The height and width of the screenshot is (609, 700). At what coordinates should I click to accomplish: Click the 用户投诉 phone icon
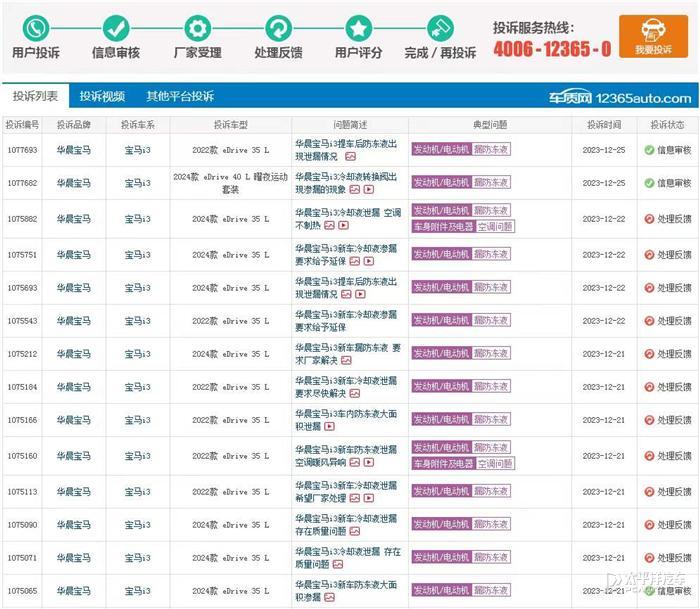click(x=36, y=28)
